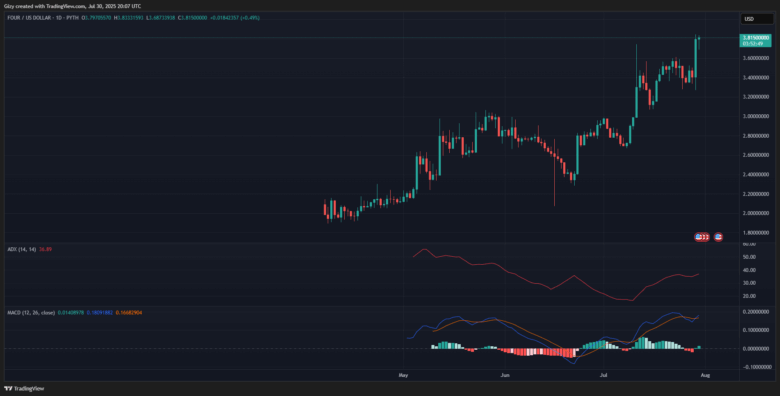Click the price change +0.01842357 (+0.49%)
The width and height of the screenshot is (780, 396).
(235, 17)
